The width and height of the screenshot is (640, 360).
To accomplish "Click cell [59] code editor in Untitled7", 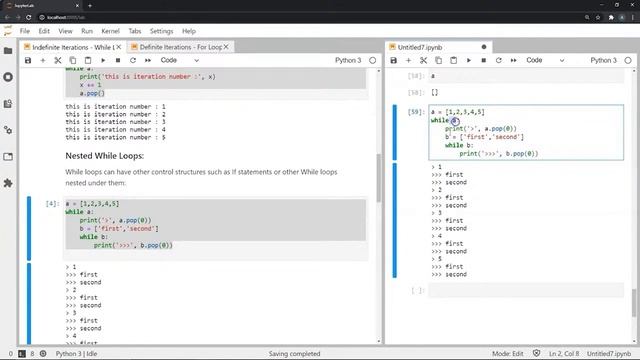I will 526,132.
